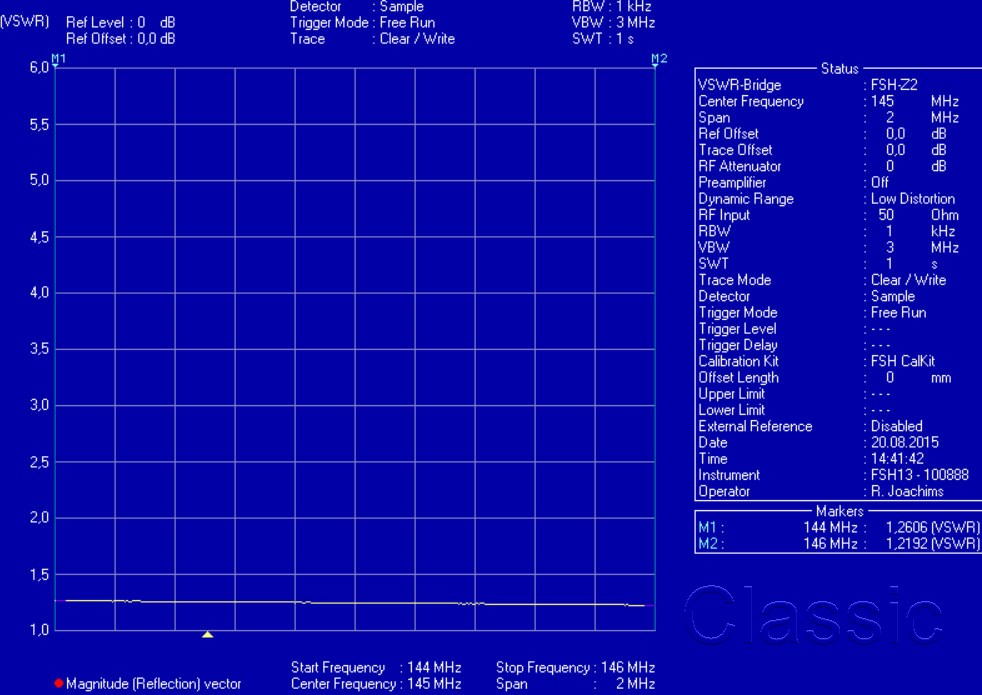Image resolution: width=982 pixels, height=695 pixels.
Task: Click the '(VSWR)' unit label in the header
Action: 24,22
